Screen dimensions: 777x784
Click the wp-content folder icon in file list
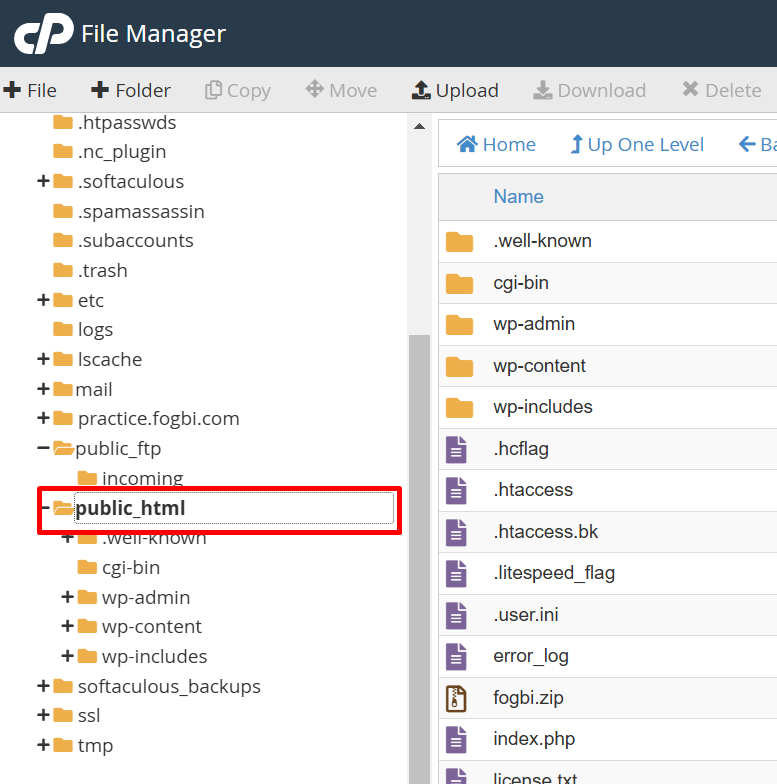pyautogui.click(x=459, y=366)
